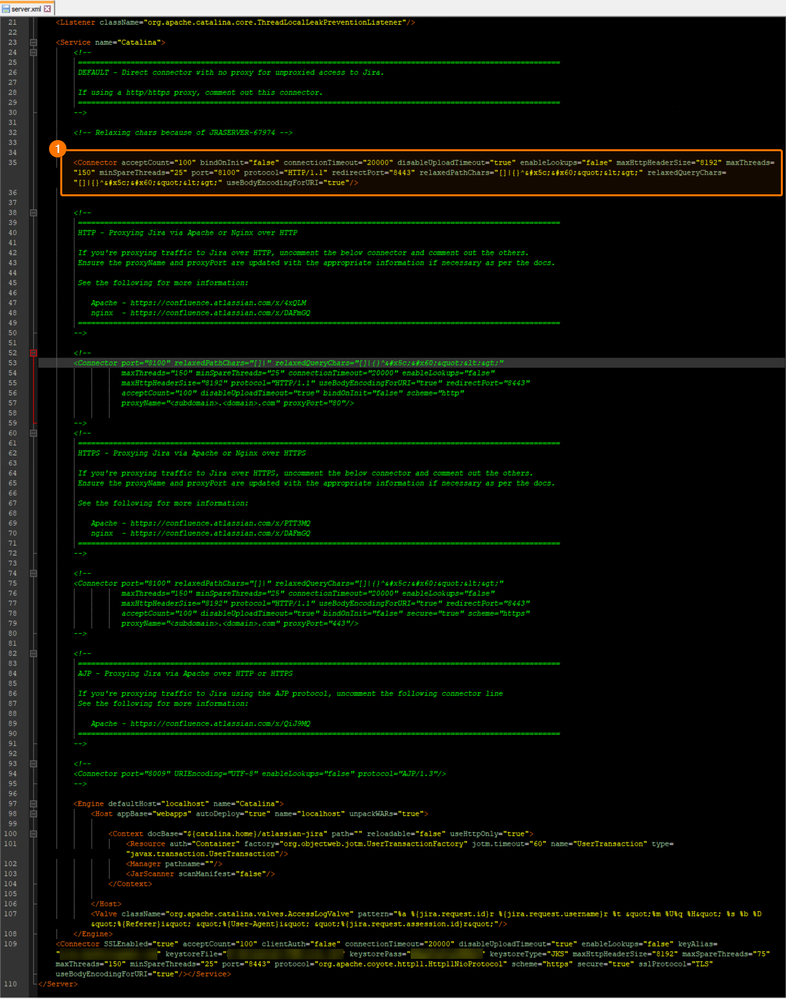Click the highlighted Connector port="8100" line 53
Screen dimensions: 786x999
[289, 363]
